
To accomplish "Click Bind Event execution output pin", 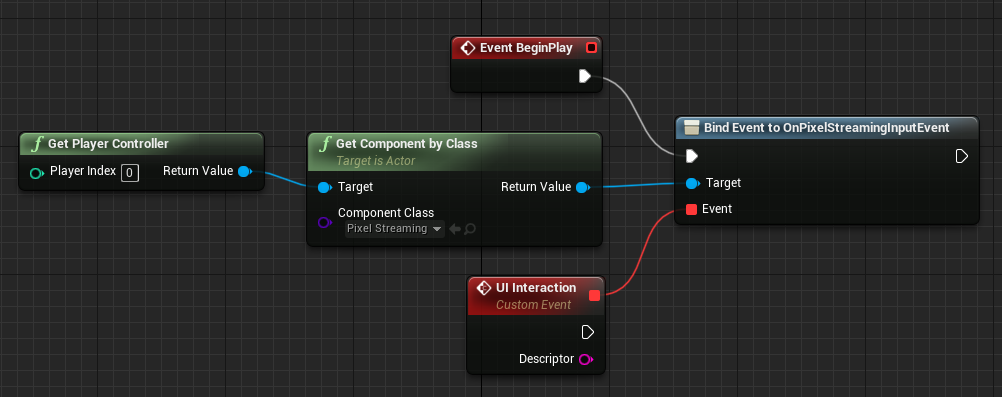I will (962, 156).
